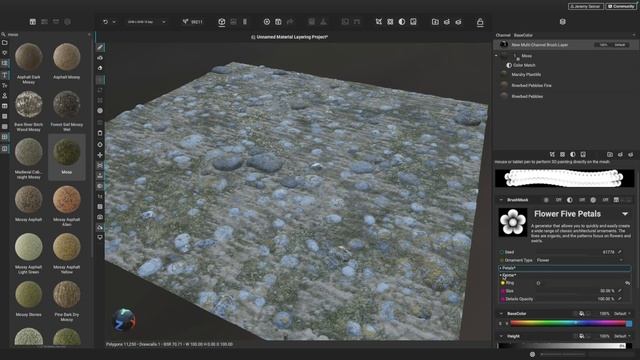Click the orientation gizmo in the viewport corner
The width and height of the screenshot is (640, 360).
[124, 319]
